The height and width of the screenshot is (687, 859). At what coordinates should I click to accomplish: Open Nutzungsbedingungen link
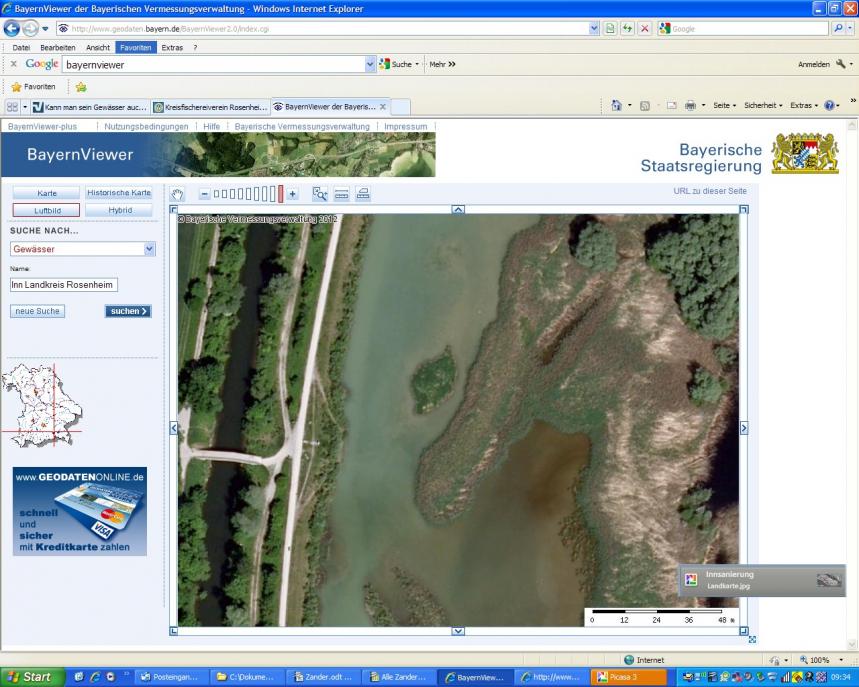[146, 127]
